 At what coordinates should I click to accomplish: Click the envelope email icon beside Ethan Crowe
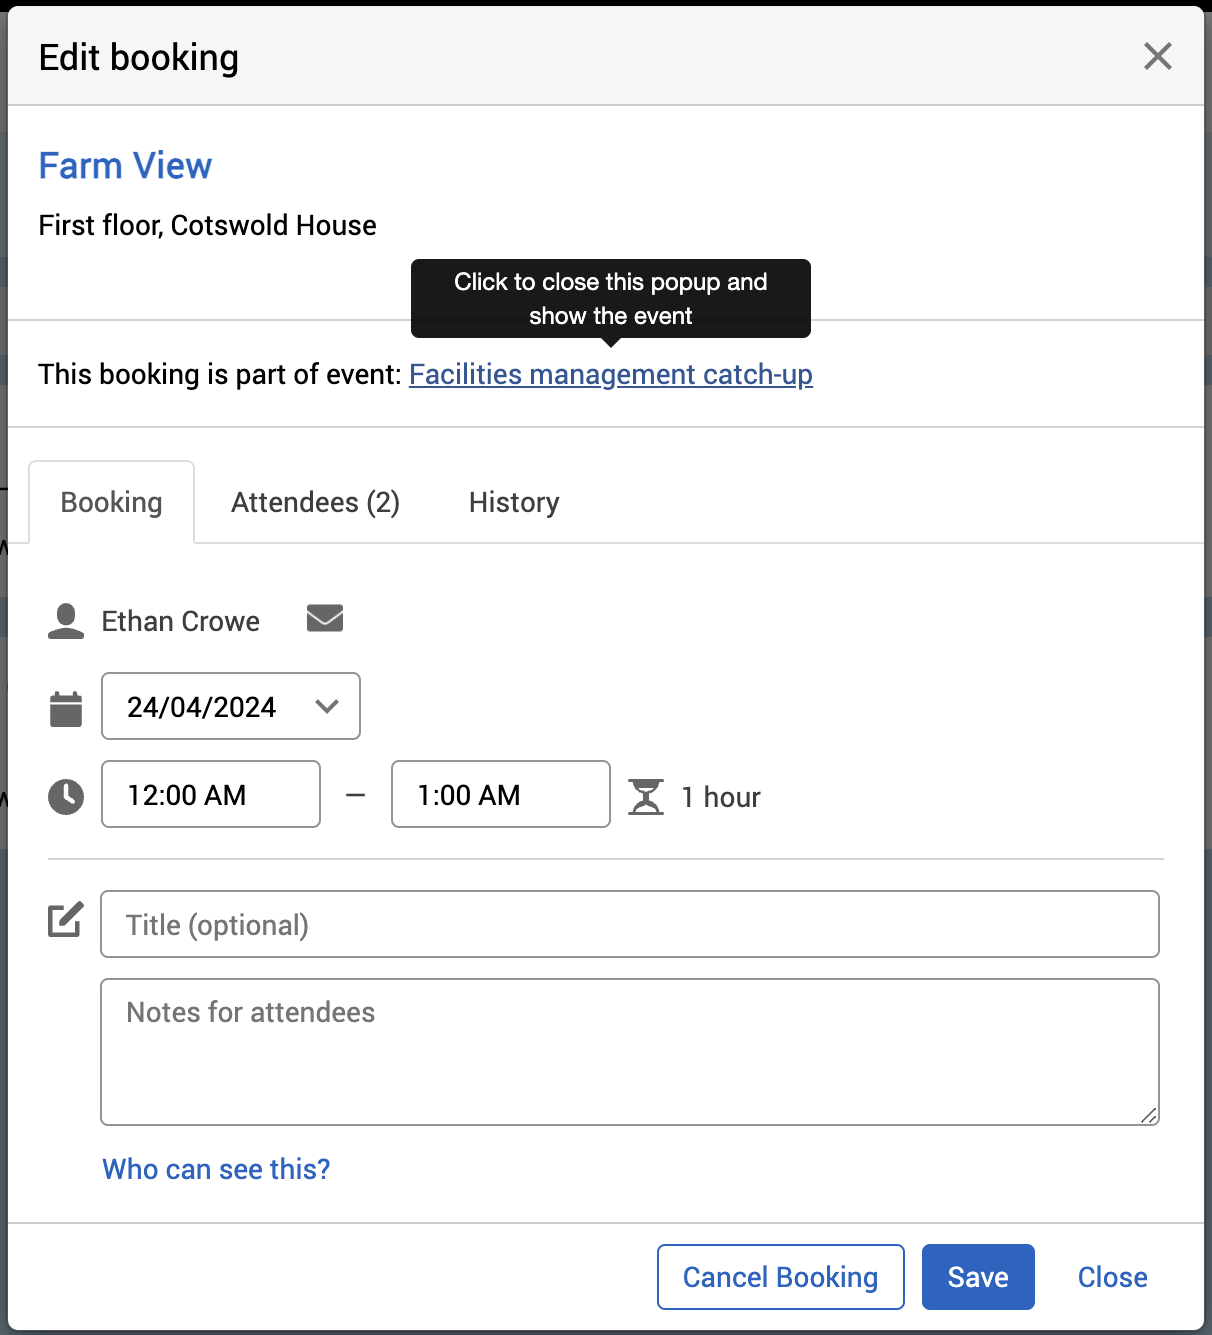pyautogui.click(x=325, y=618)
